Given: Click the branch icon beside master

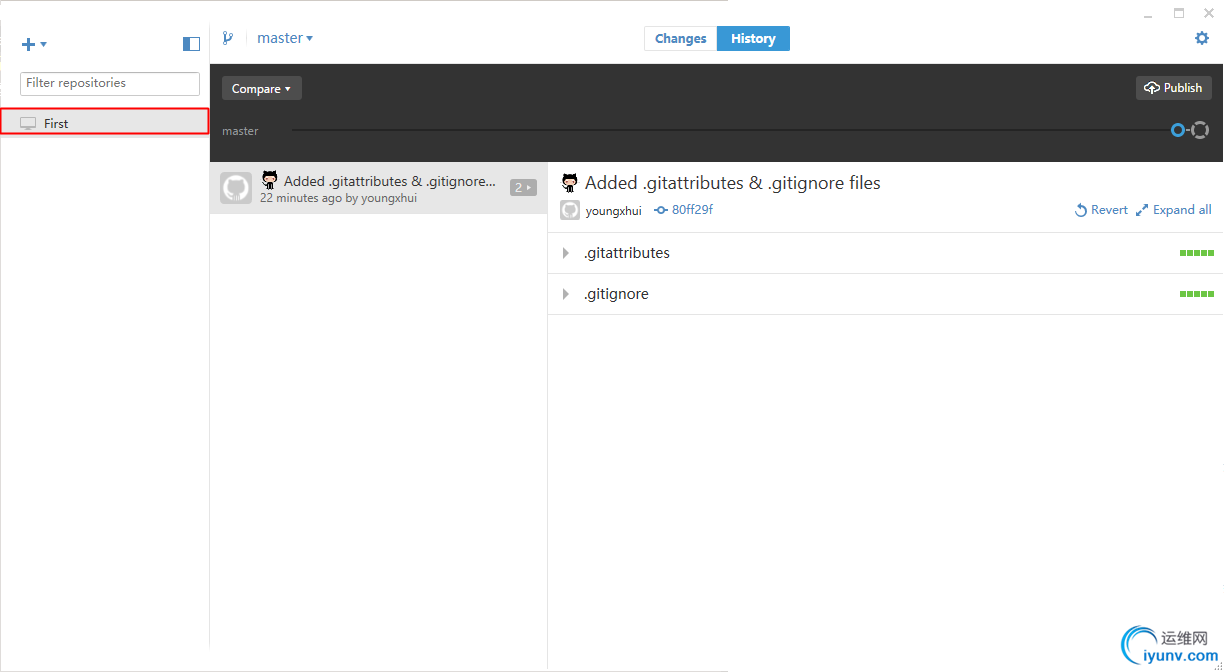Looking at the screenshot, I should [x=228, y=38].
